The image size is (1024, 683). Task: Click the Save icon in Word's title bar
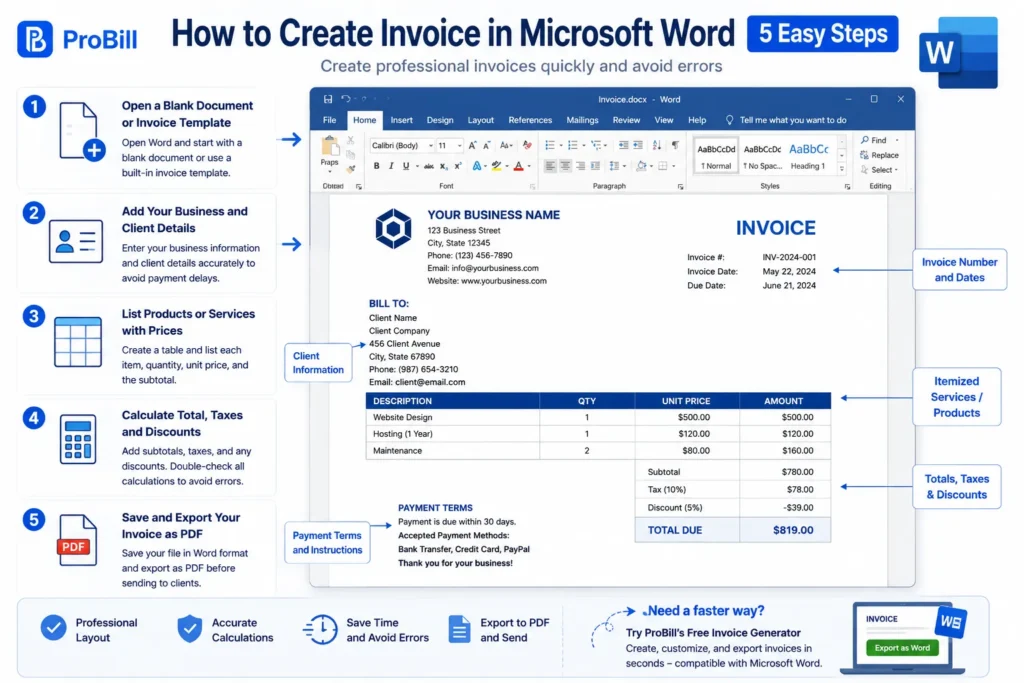(328, 99)
